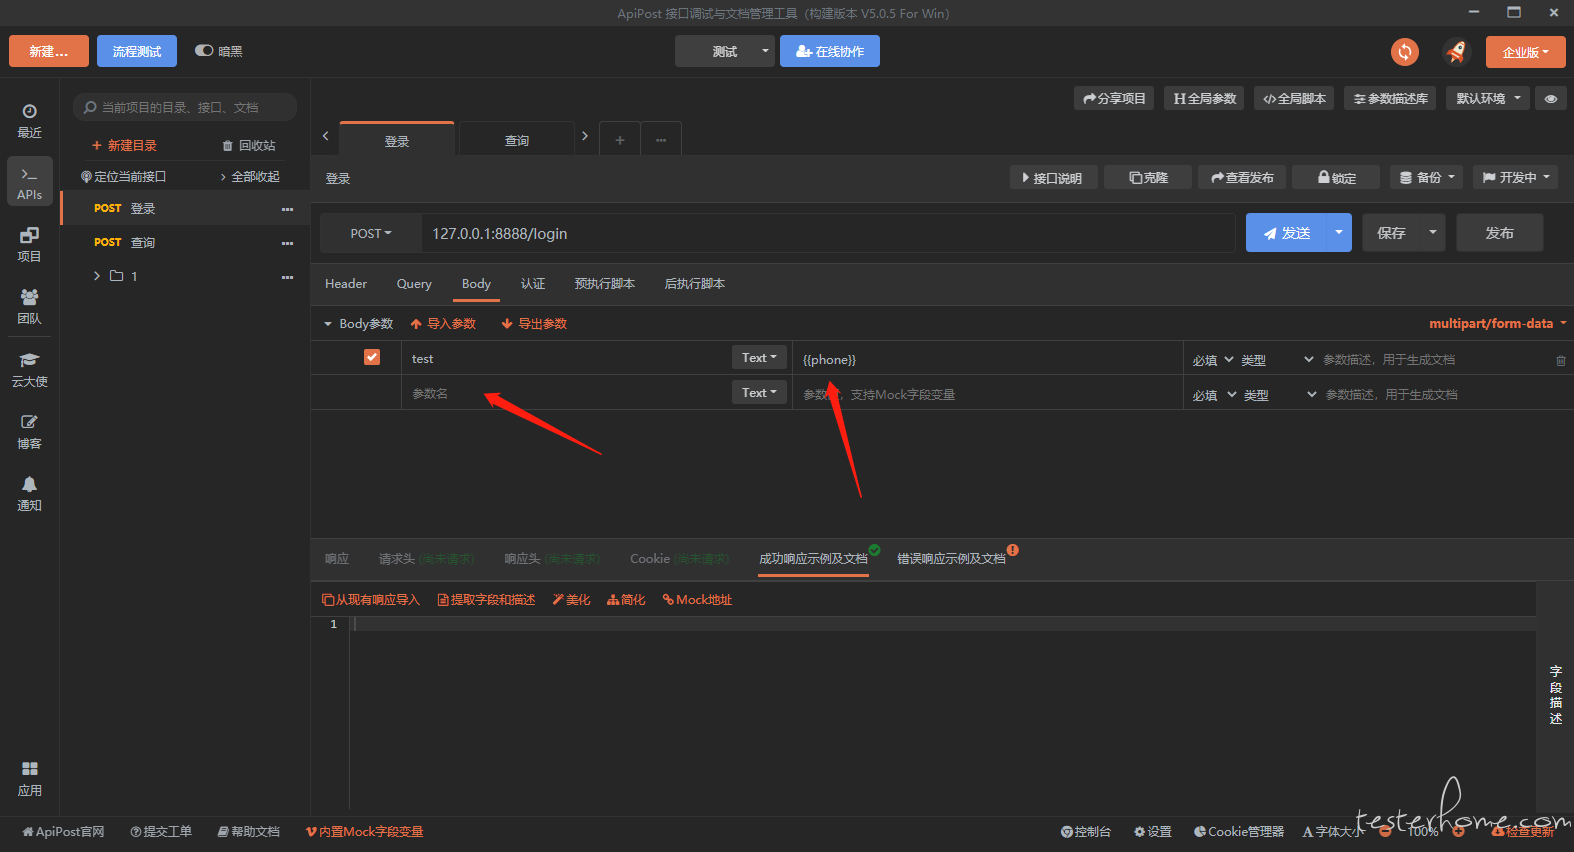The image size is (1574, 852).
Task: Click 字段描述 side panel toggle
Action: (x=1555, y=695)
